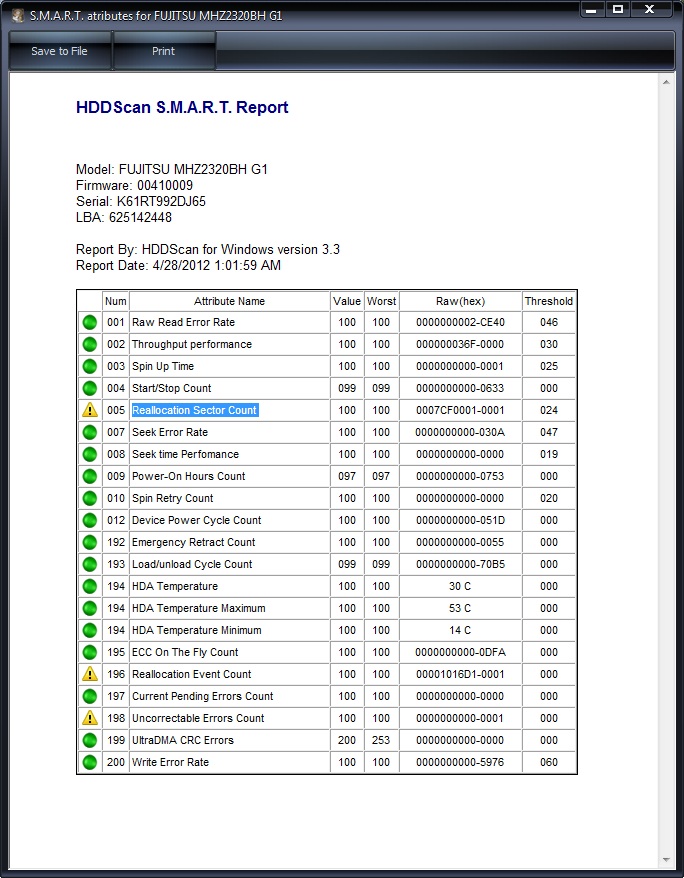The image size is (684, 878).
Task: Click threshold 060 in Write Error Rate row
Action: (x=549, y=763)
